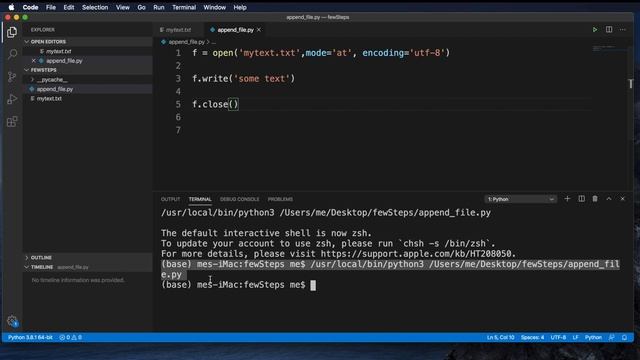Maximize the panel with the up chevron
640x360 pixels.
(x=609, y=199)
